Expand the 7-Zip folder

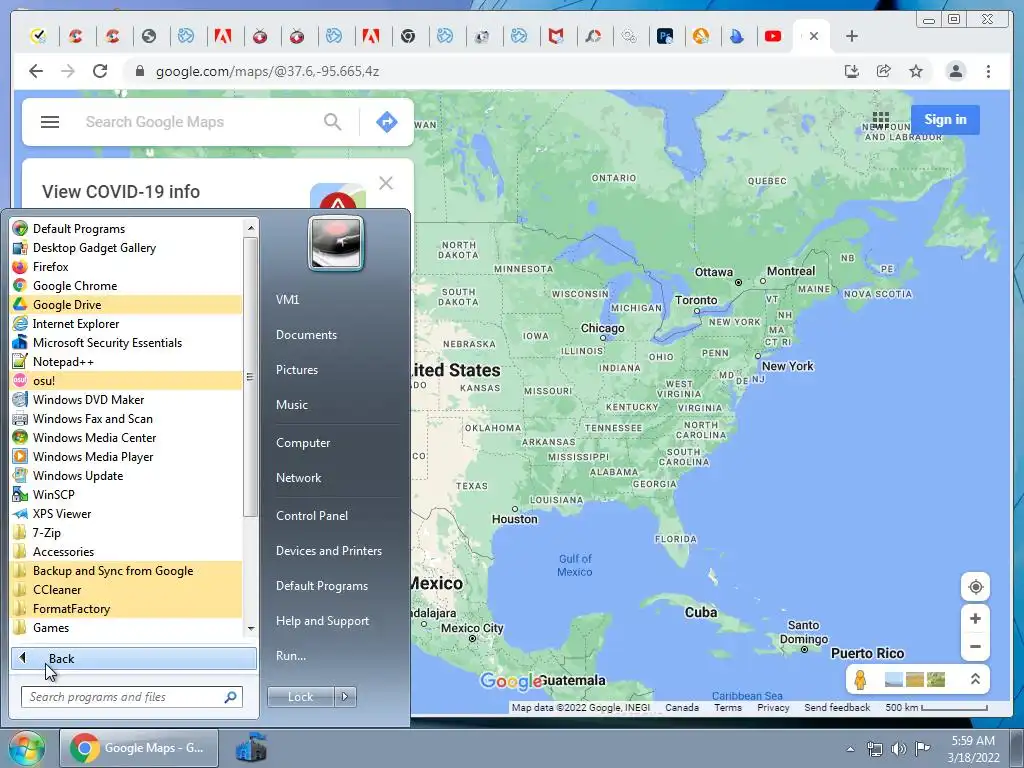pyautogui.click(x=46, y=532)
